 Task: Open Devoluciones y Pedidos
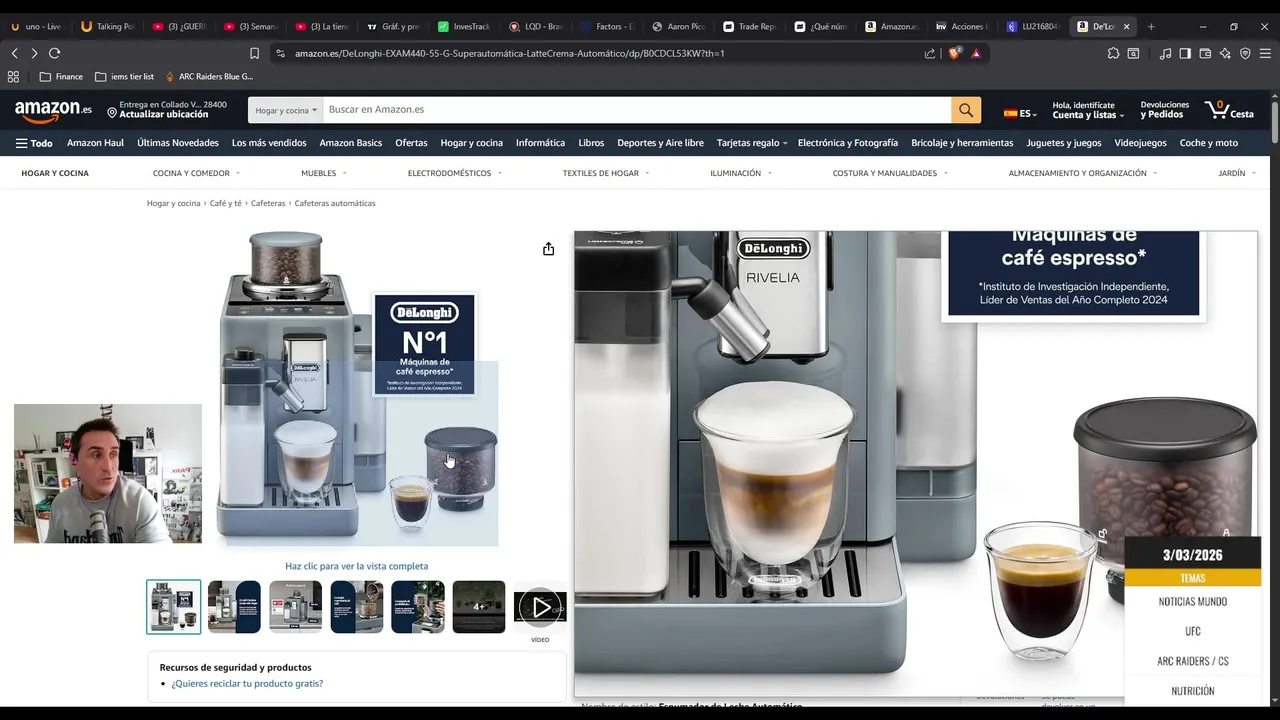coord(1165,110)
